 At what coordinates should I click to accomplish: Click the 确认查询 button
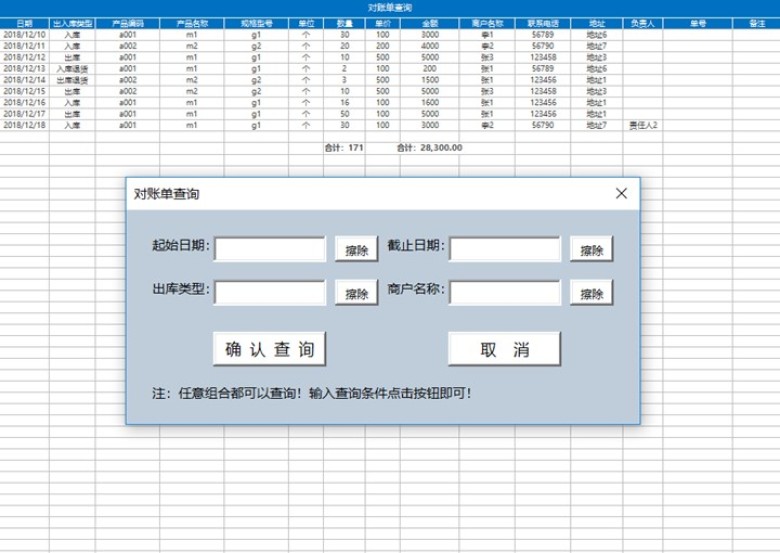[270, 349]
